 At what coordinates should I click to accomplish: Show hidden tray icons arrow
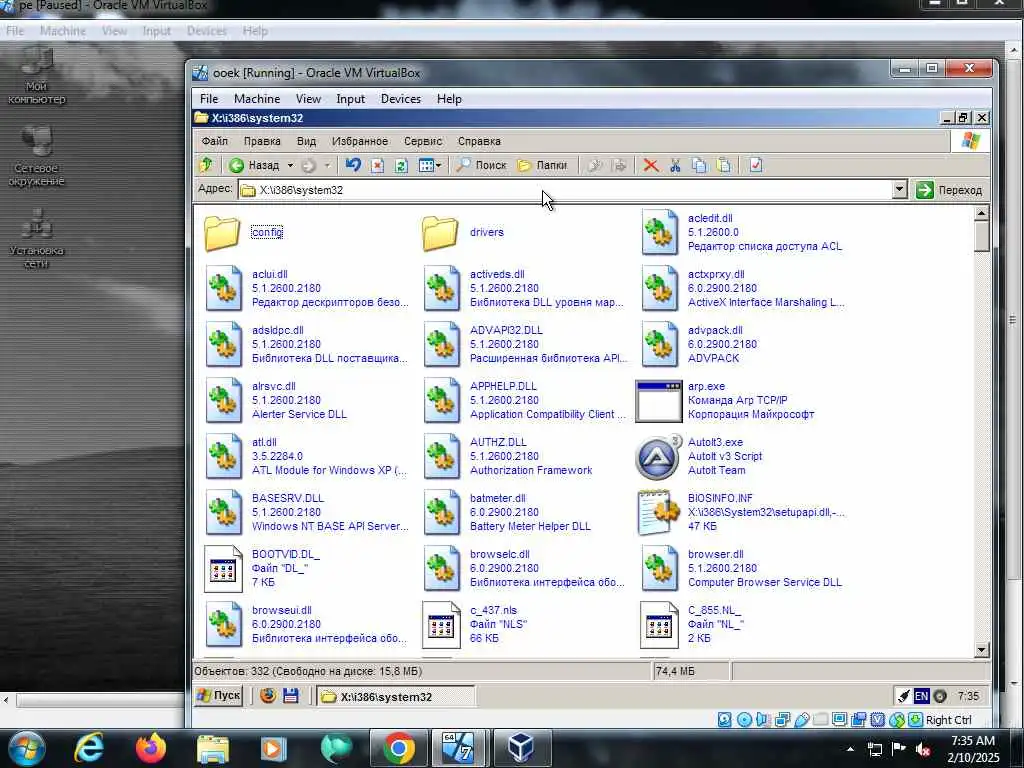(850, 749)
